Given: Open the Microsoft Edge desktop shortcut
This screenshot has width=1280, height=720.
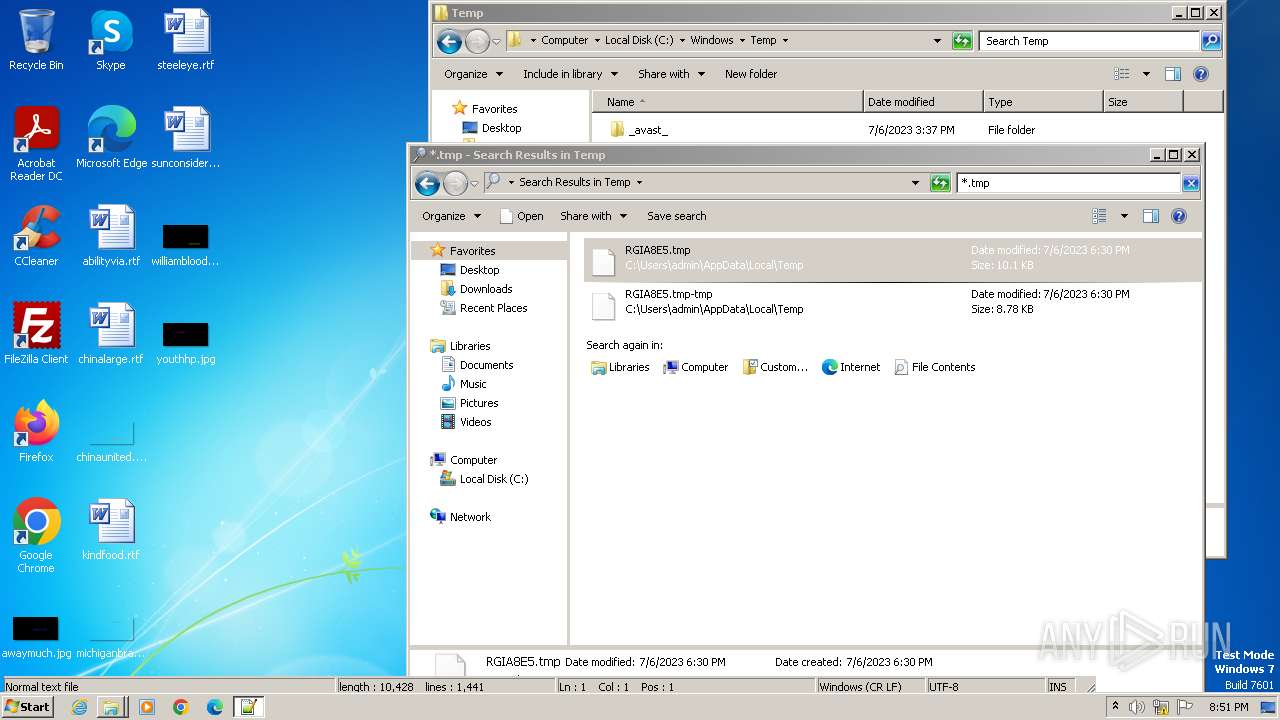Looking at the screenshot, I should click(x=111, y=138).
